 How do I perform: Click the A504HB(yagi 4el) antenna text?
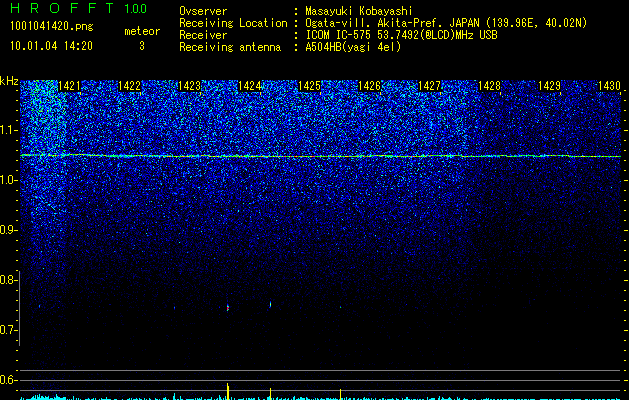coord(353,47)
